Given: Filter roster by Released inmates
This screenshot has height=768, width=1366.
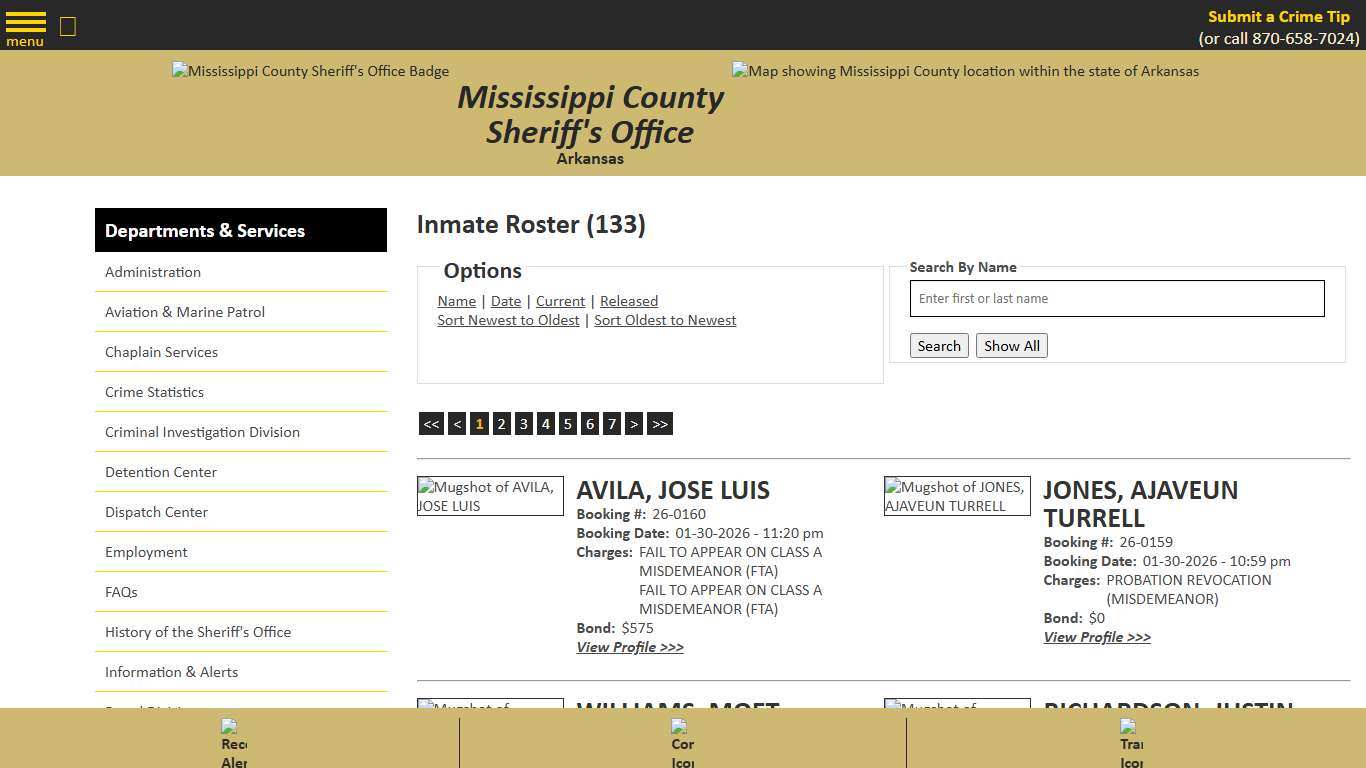Looking at the screenshot, I should click(628, 301).
